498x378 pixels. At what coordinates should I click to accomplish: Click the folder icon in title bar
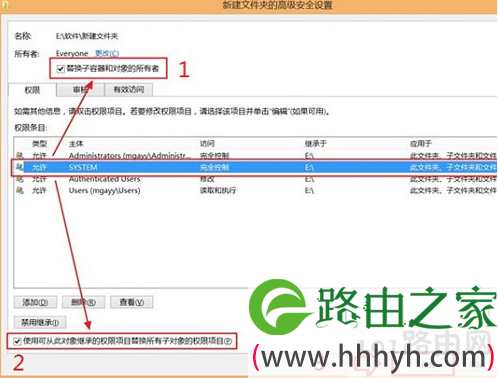(5, 6)
